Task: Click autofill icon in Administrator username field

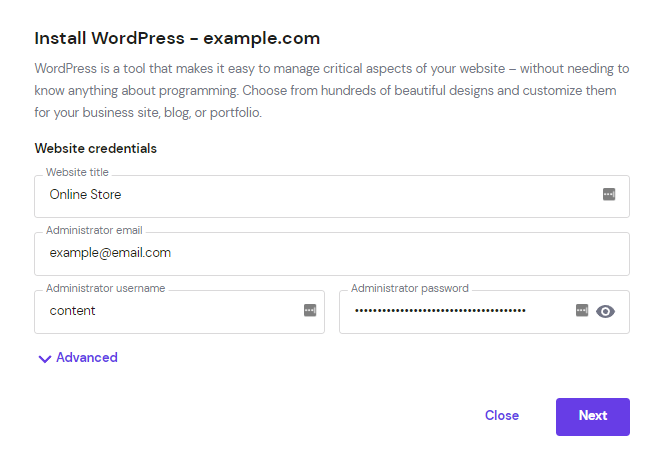Action: pos(310,310)
